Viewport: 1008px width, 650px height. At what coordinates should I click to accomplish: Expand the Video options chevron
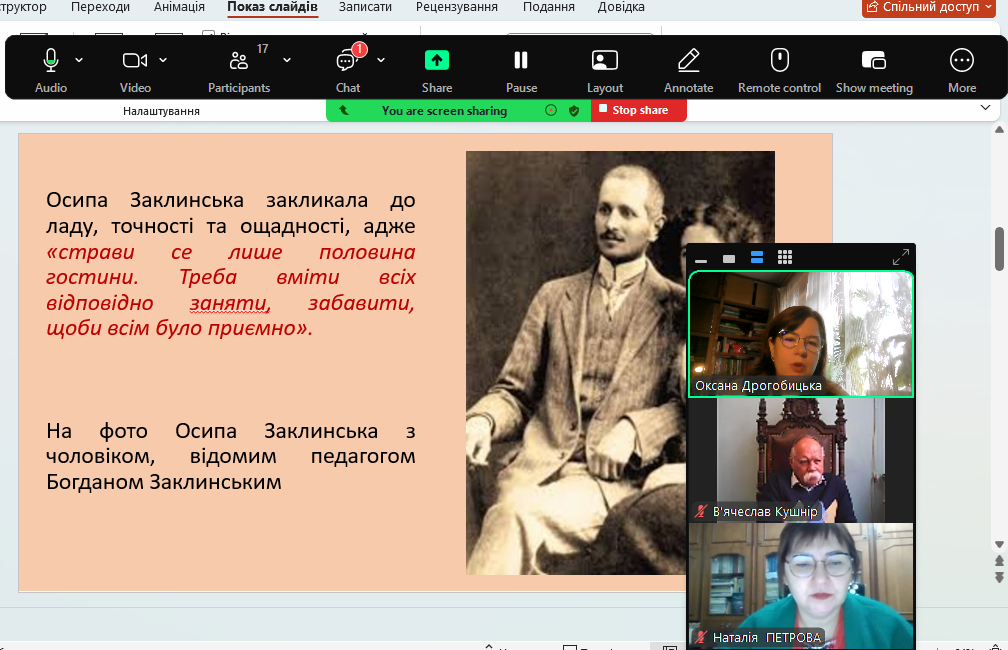pyautogui.click(x=165, y=60)
